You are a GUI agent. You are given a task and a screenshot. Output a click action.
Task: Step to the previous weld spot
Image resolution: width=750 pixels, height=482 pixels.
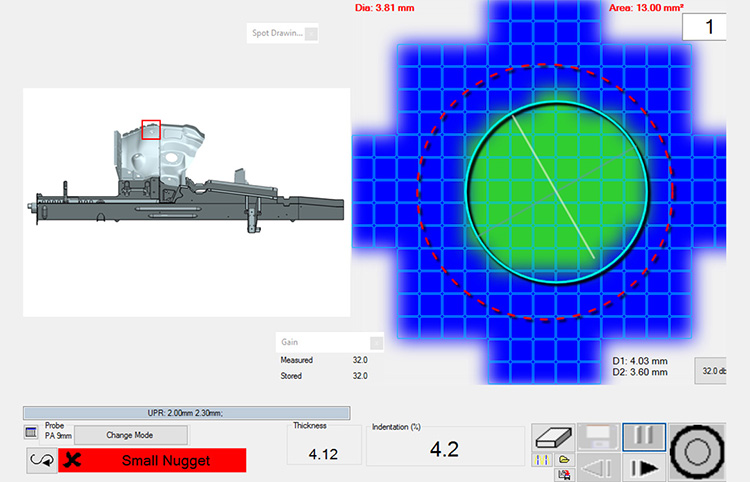click(x=598, y=467)
